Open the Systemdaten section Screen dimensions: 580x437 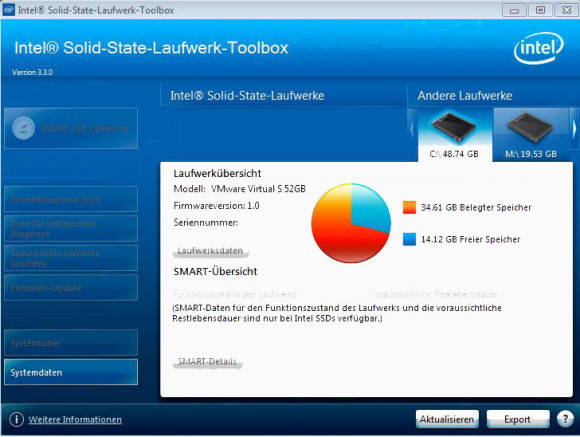click(x=71, y=372)
